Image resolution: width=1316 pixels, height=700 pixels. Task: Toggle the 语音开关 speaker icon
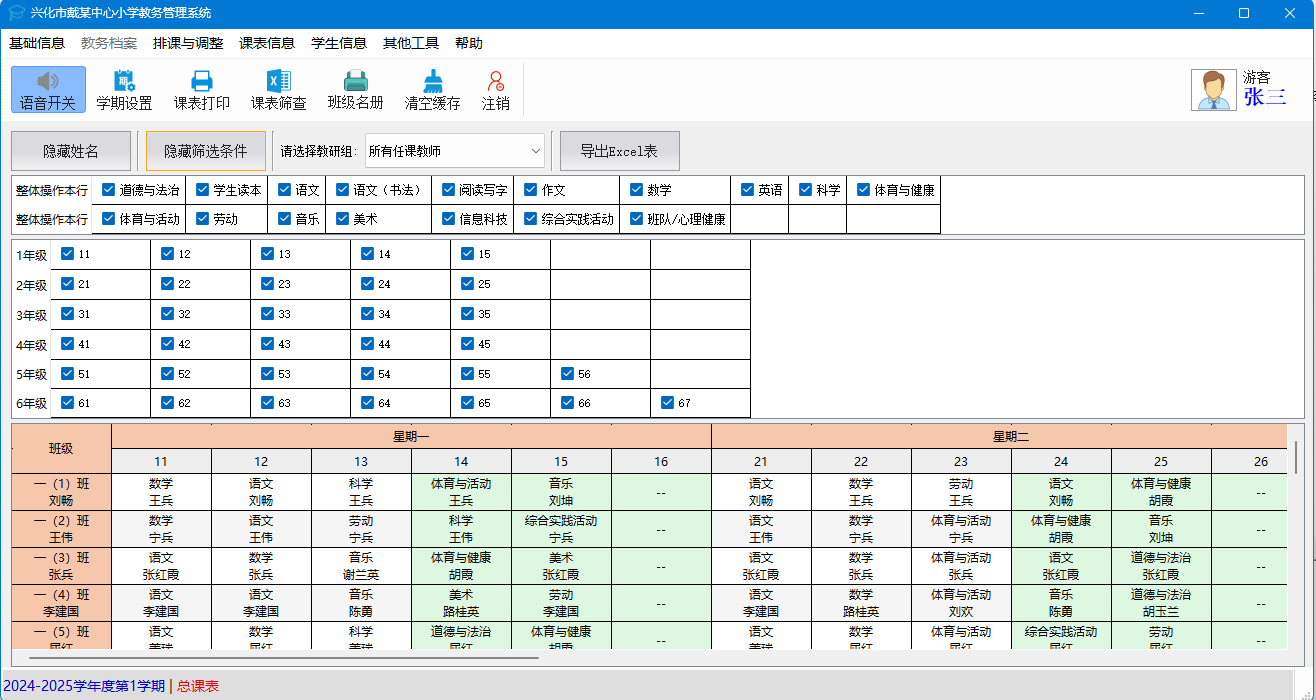(x=48, y=81)
